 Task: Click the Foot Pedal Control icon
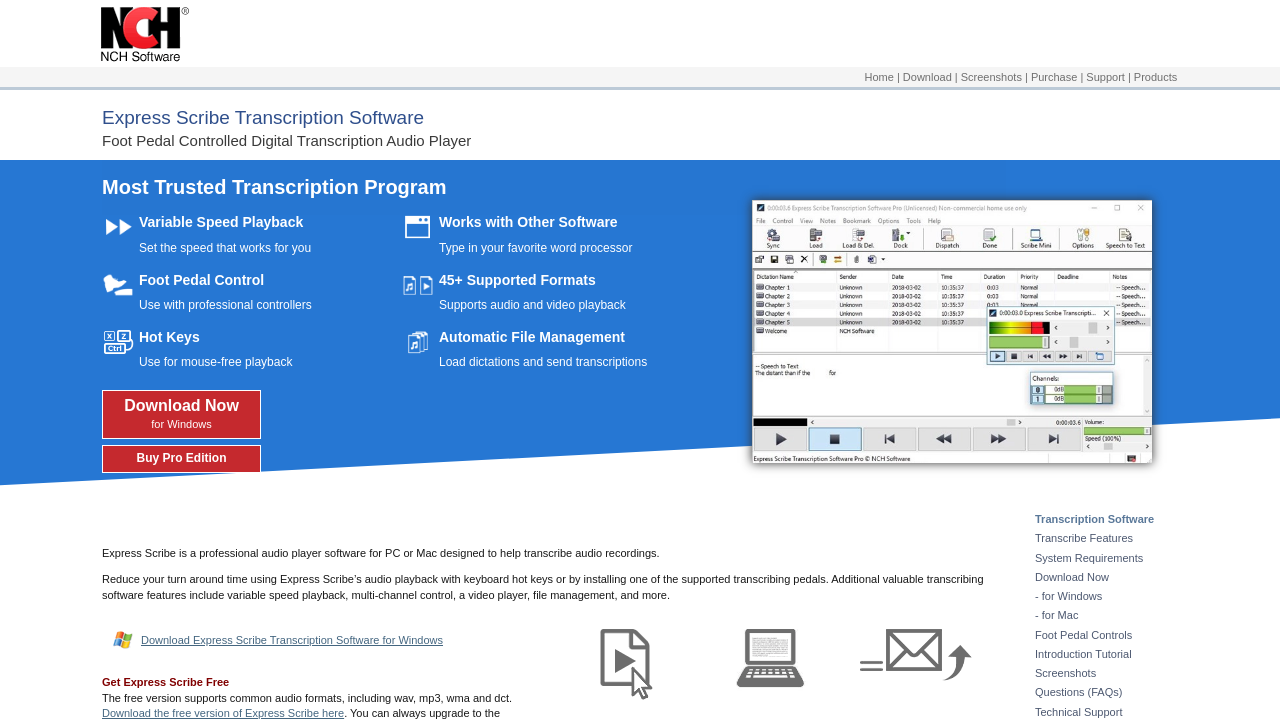point(117,285)
